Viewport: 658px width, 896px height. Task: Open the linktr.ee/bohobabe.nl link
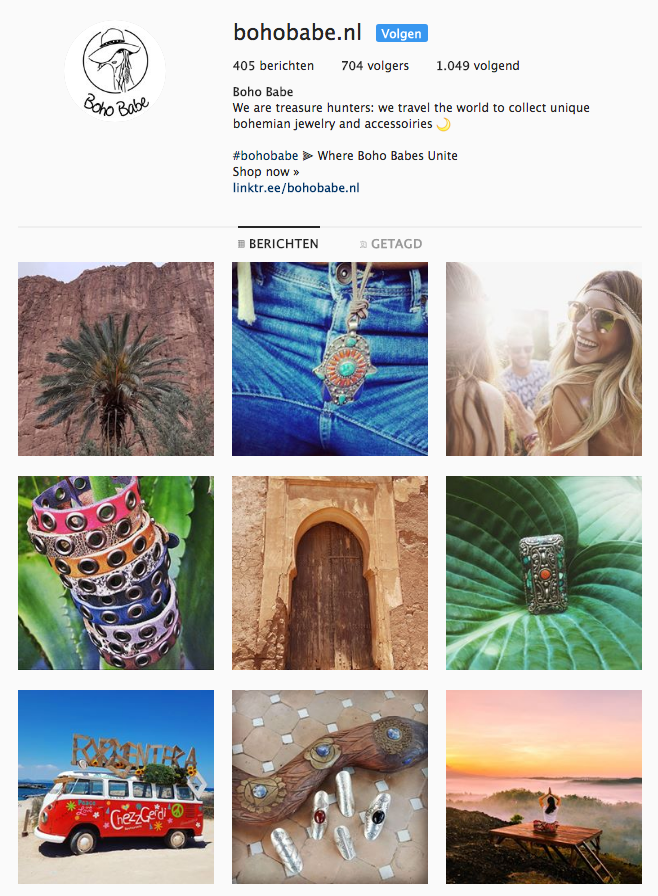click(x=296, y=187)
